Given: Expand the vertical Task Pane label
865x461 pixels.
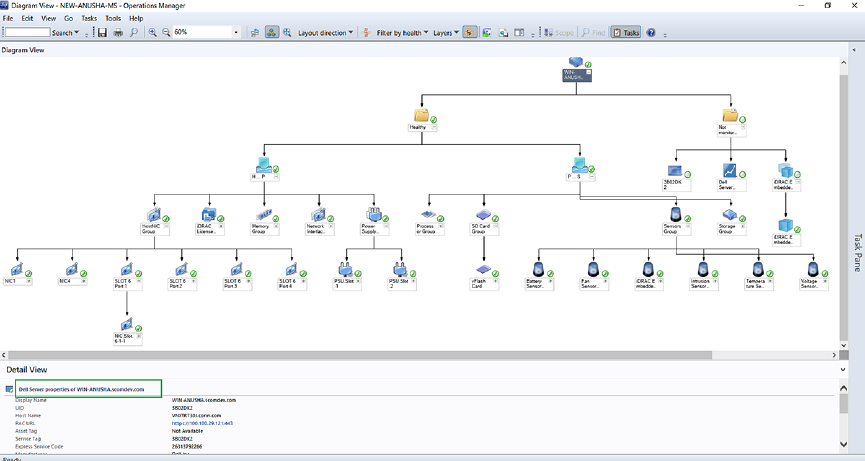Looking at the screenshot, I should coord(857,252).
